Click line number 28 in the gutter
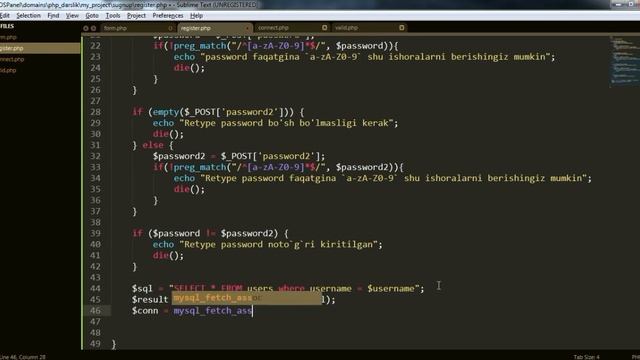Image resolution: width=640 pixels, height=360 pixels. 96,112
